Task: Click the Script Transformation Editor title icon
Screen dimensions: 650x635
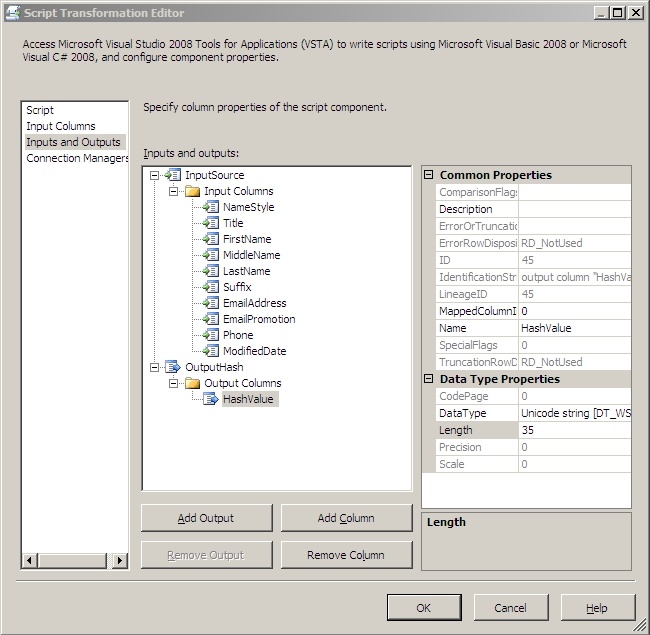Action: pos(13,13)
